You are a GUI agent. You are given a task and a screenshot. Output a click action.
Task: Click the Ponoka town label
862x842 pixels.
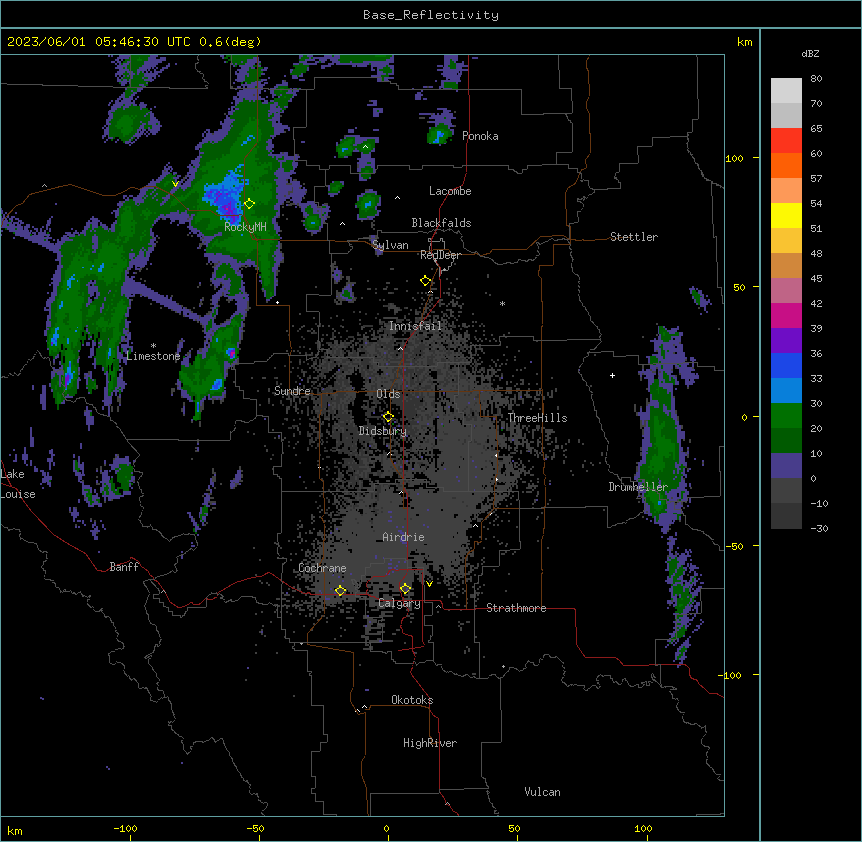click(480, 136)
